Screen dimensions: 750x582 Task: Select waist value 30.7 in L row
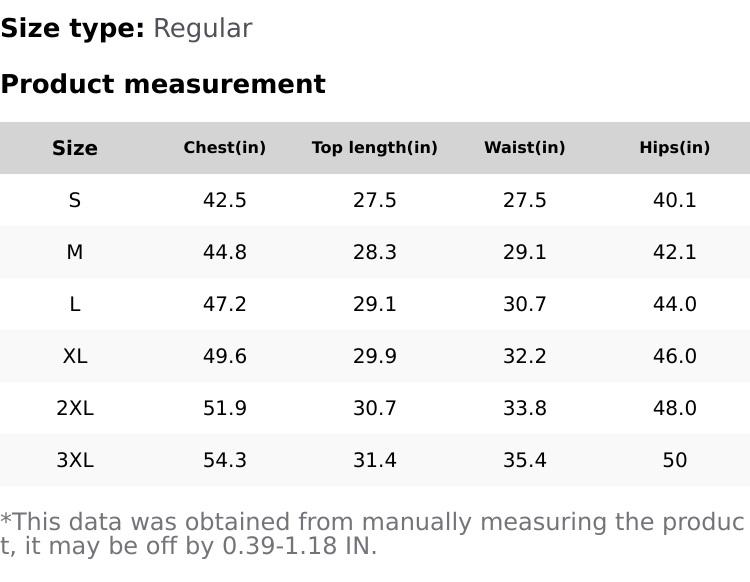pos(525,304)
